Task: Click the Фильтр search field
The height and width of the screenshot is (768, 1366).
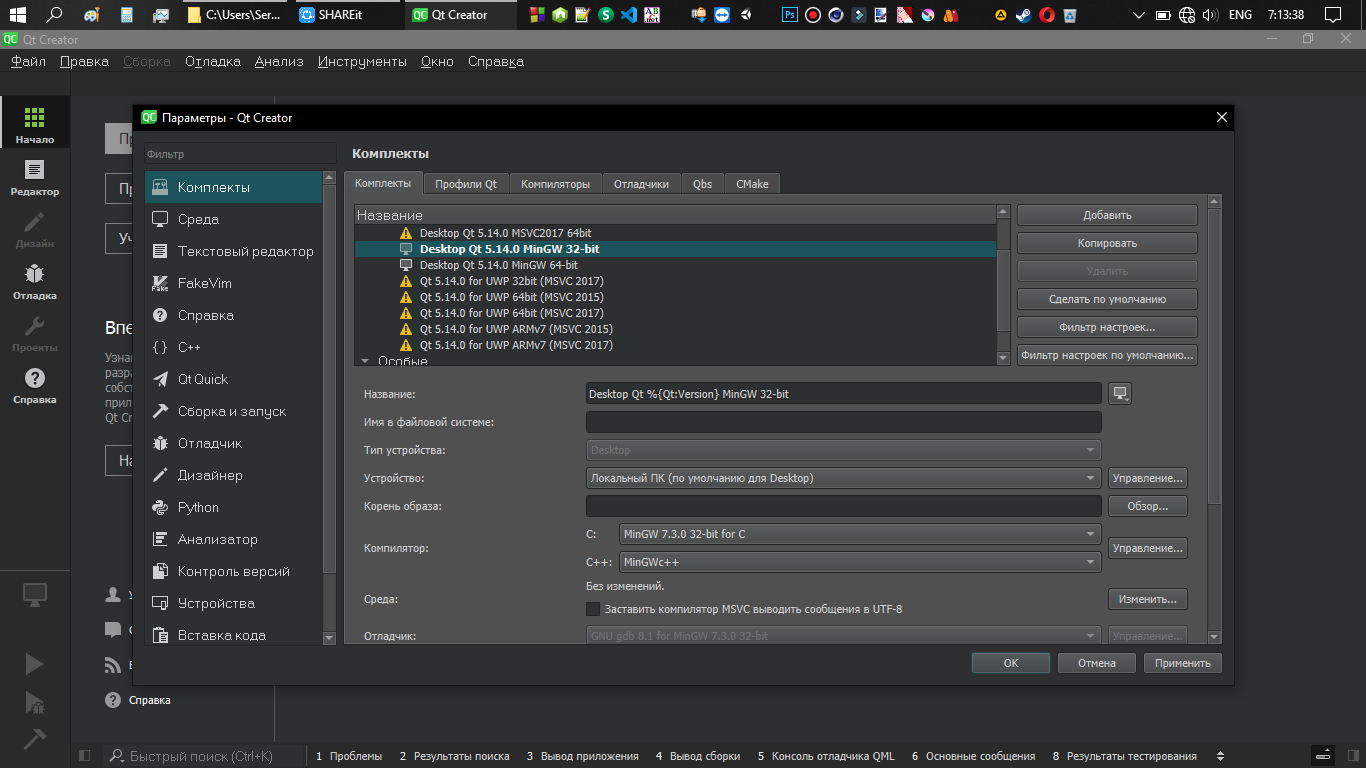Action: pos(240,154)
